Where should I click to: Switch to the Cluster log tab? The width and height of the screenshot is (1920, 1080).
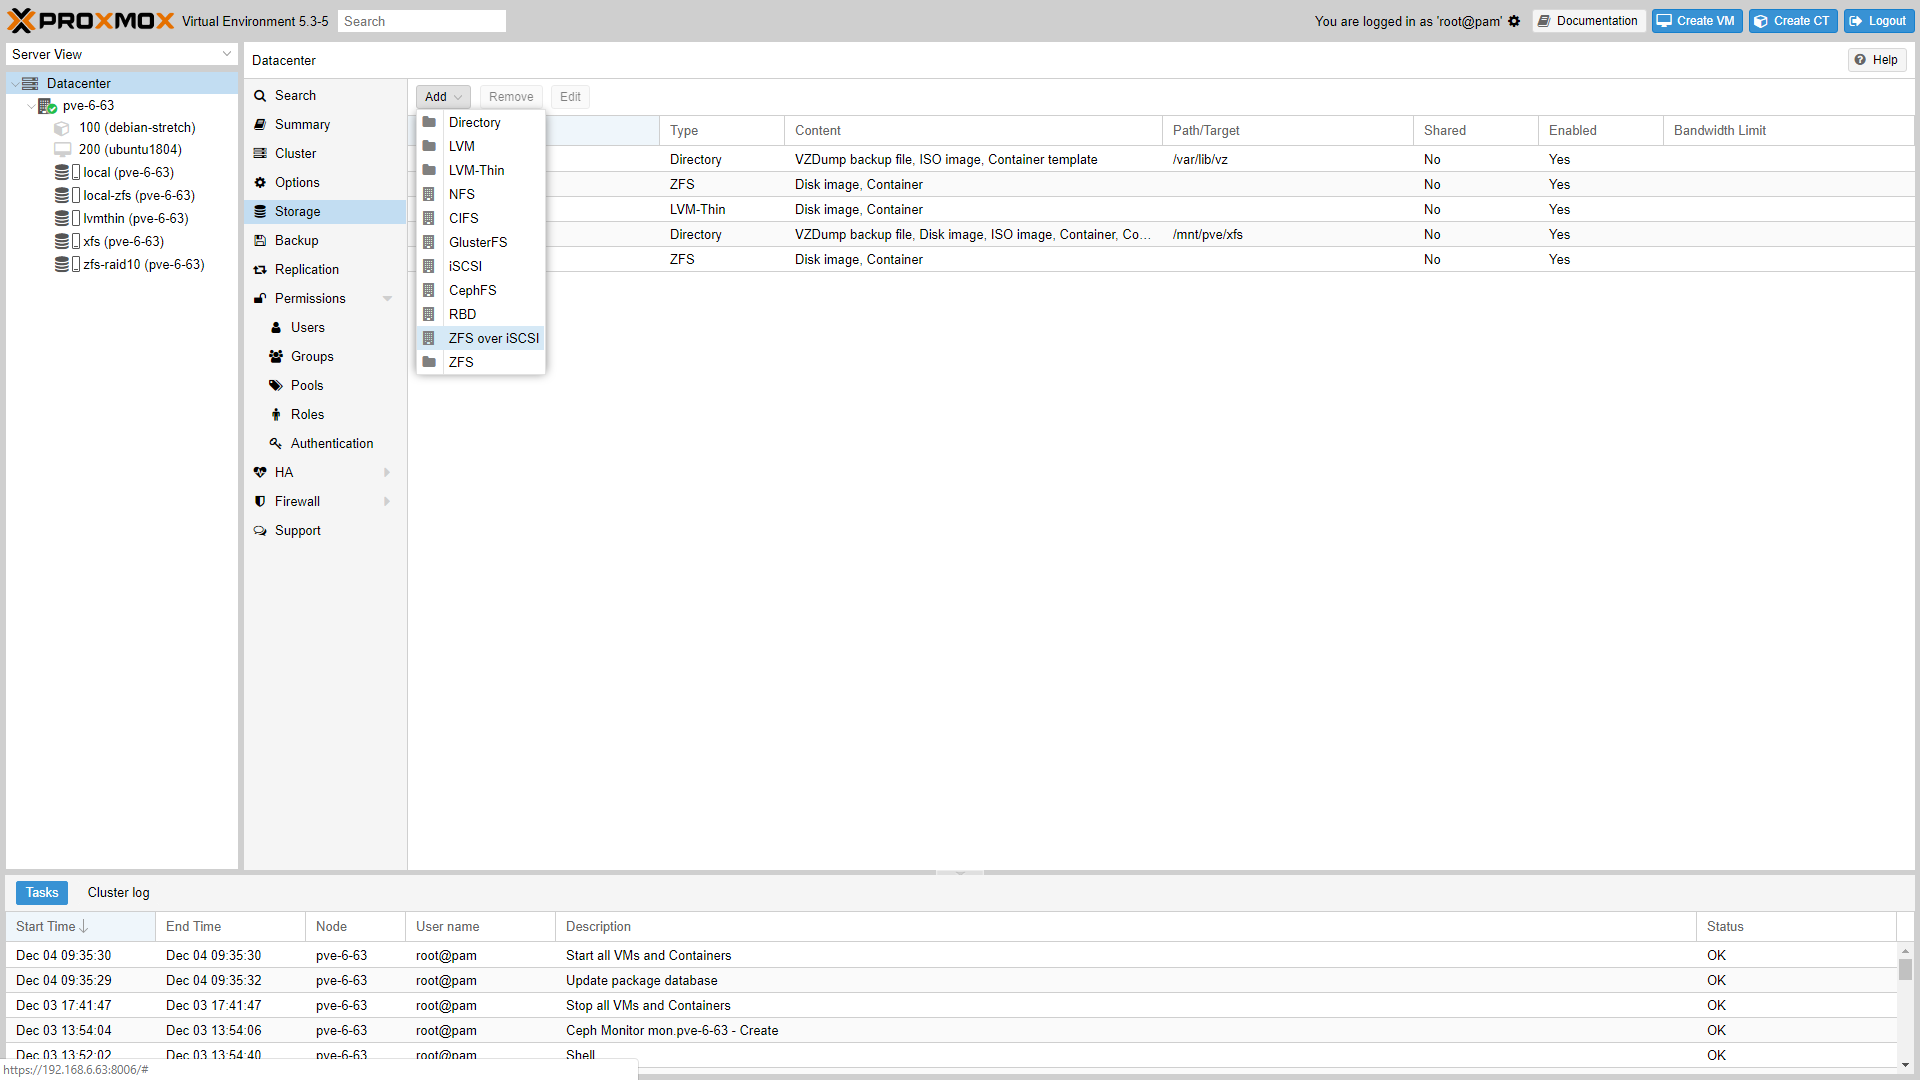pos(118,892)
